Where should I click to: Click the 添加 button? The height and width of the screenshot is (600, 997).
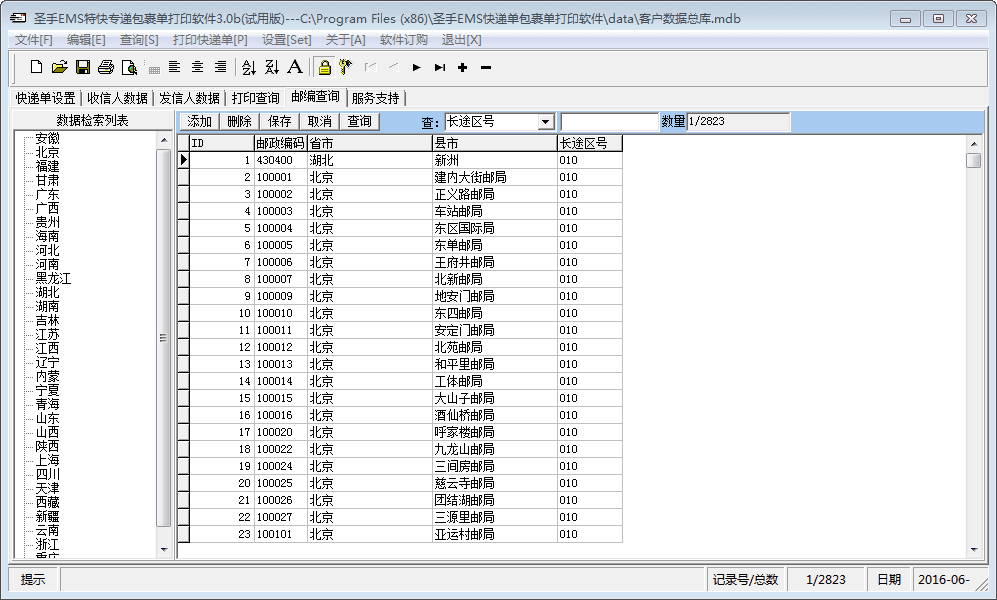tap(200, 121)
